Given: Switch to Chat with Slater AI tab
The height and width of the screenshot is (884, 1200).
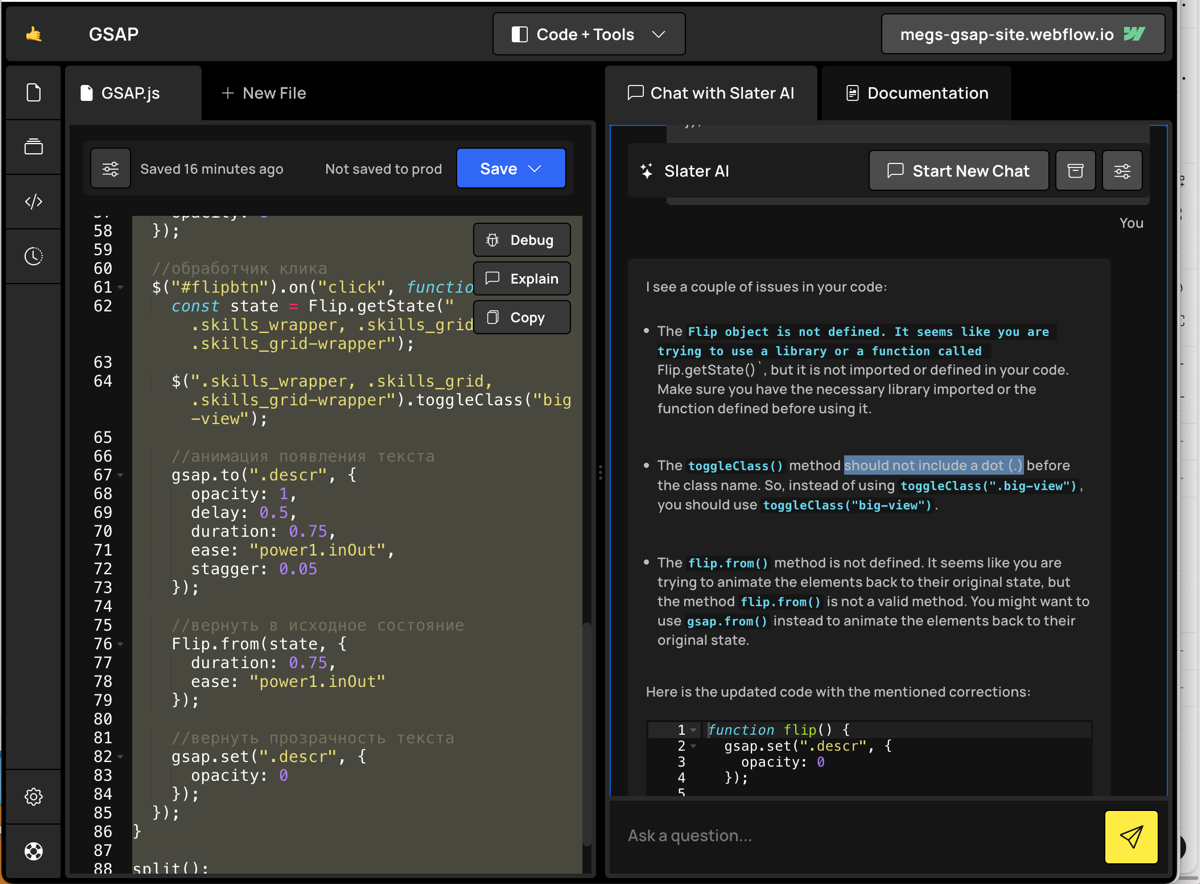Looking at the screenshot, I should 711,93.
